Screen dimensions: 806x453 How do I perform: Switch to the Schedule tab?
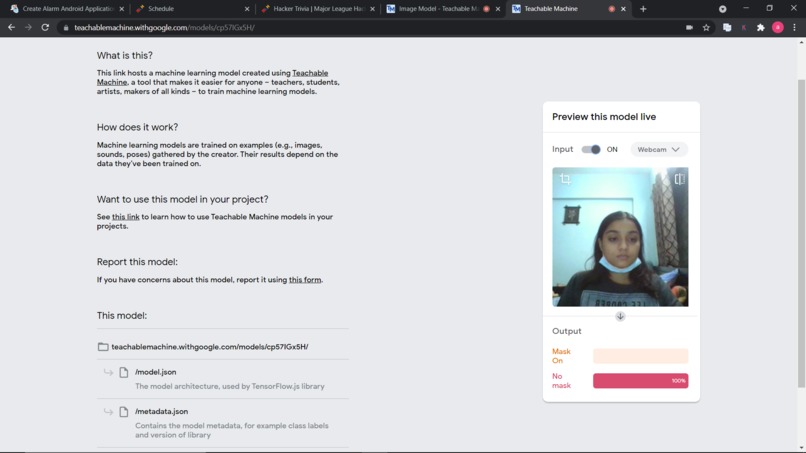[190, 9]
